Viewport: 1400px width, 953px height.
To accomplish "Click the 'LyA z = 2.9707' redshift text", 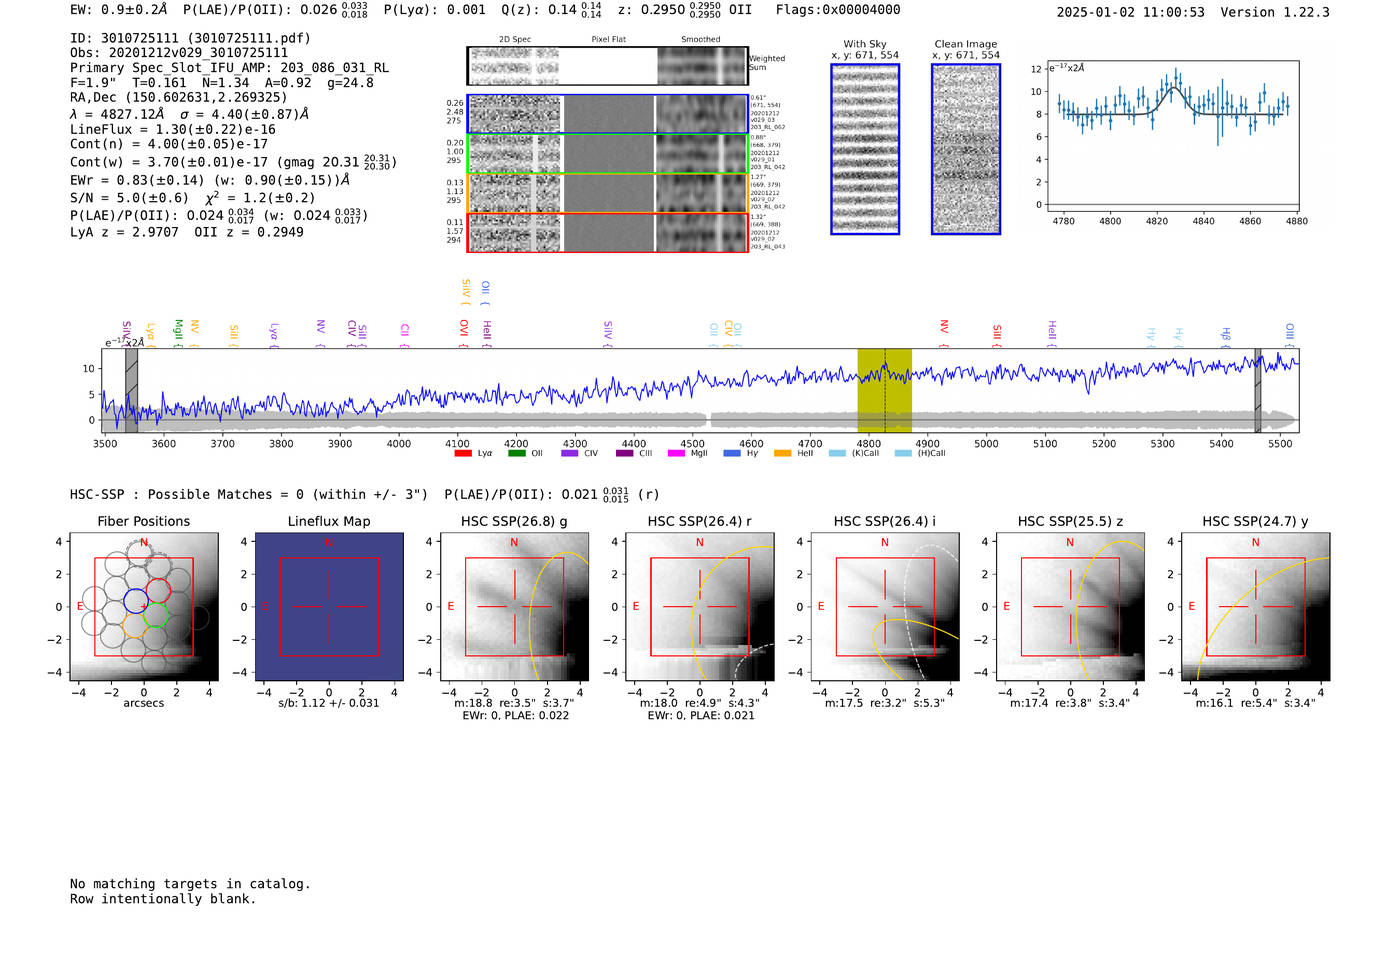I will (x=124, y=232).
